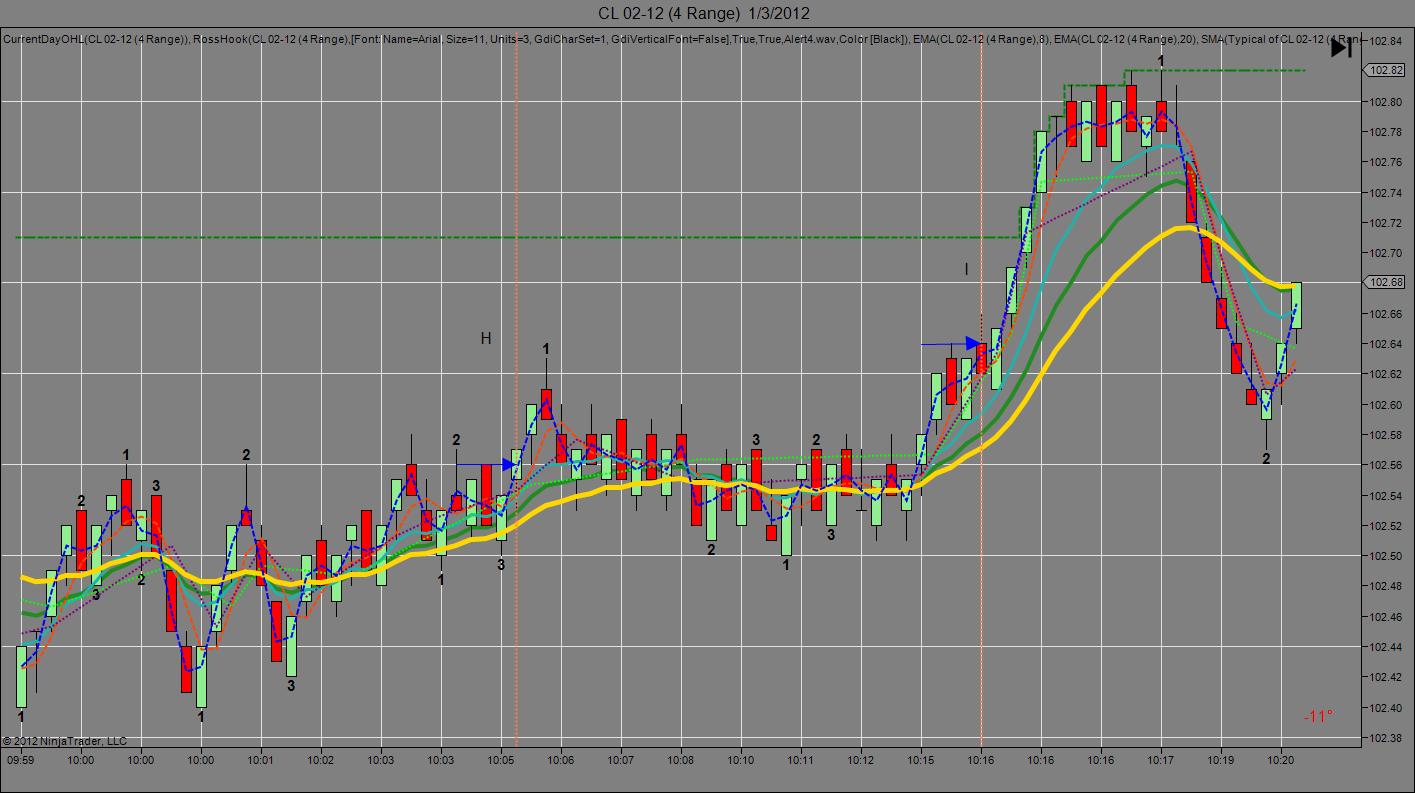Click the 102.72 price axis label
Screen dimensions: 1415x793
(x=1385, y=222)
